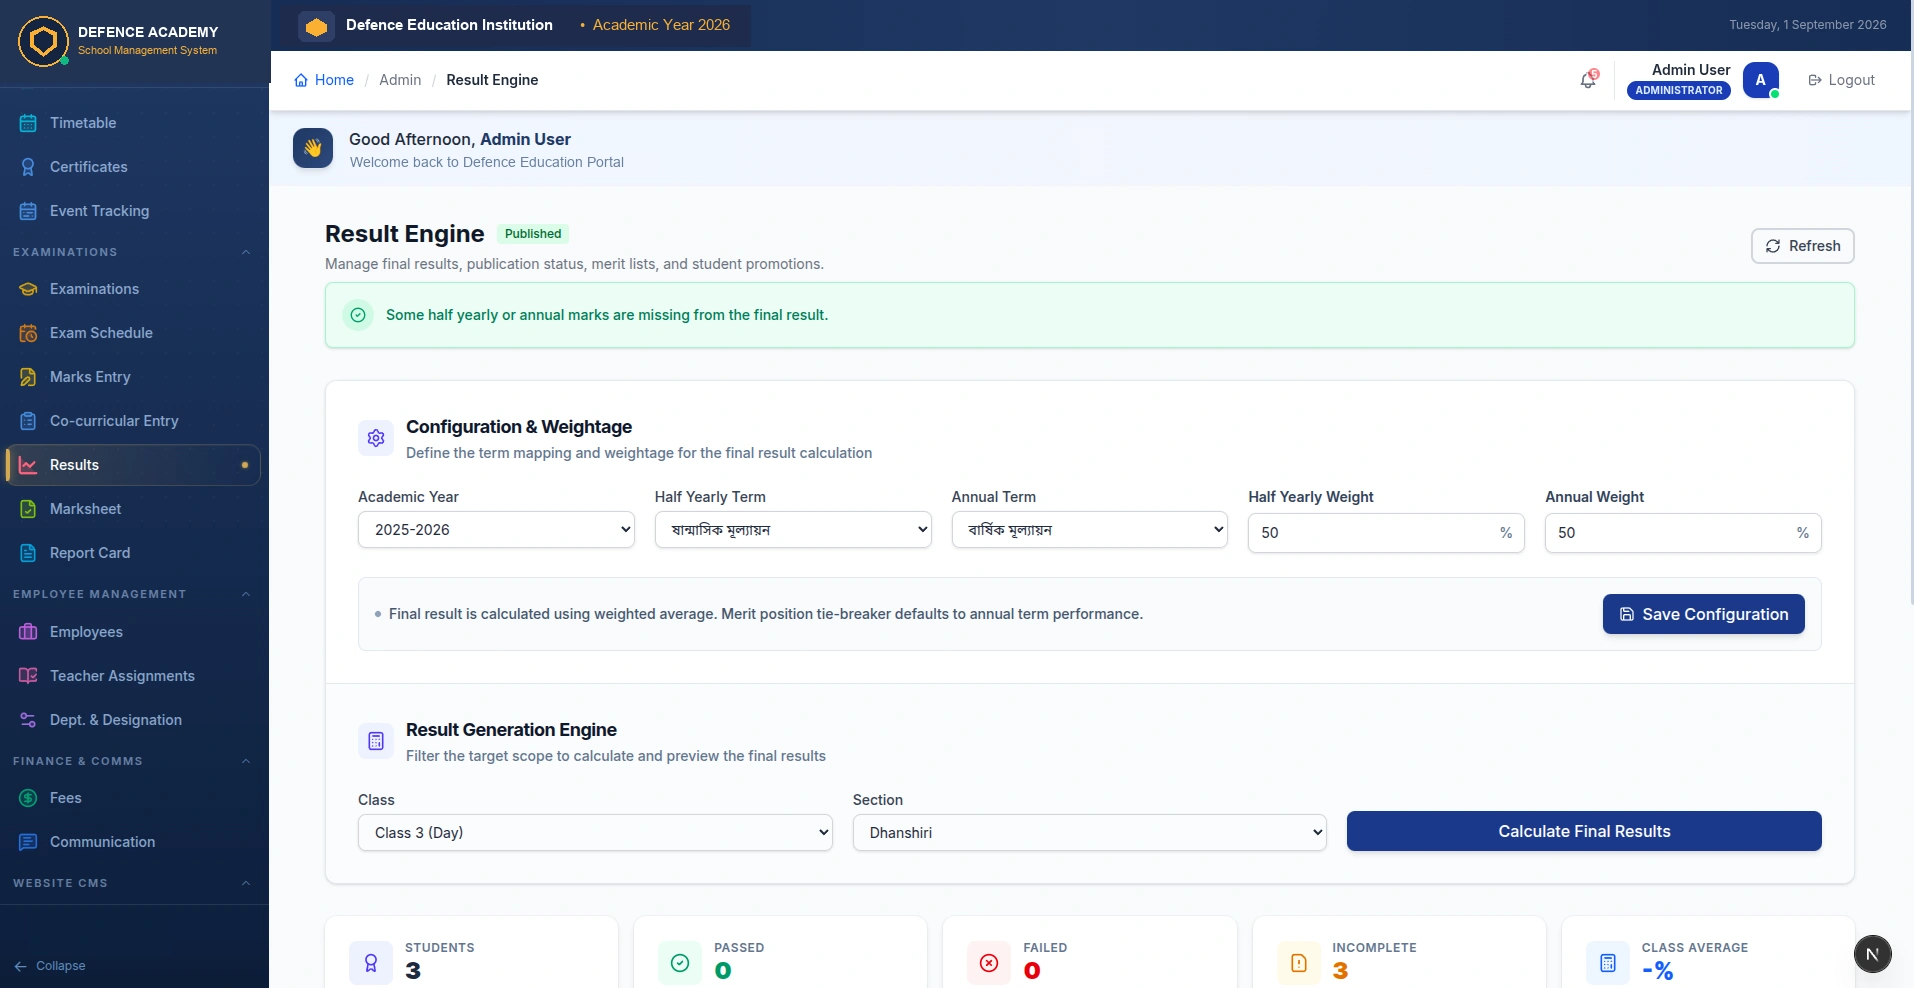This screenshot has height=988, width=1914.
Task: Click the Communication message icon
Action: click(28, 842)
